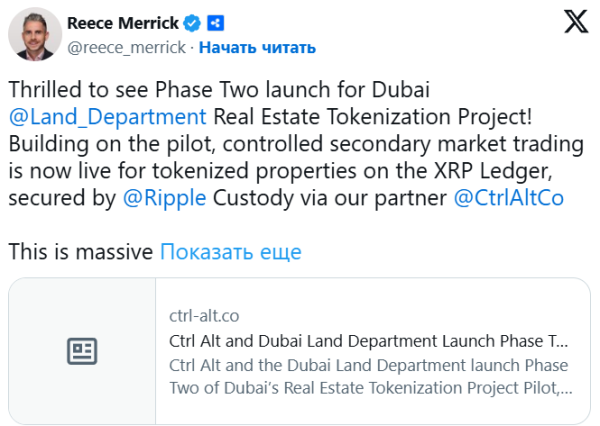Screen dimensions: 600x426
Task: Click the ctrl-alt.co domain label
Action: point(204,316)
